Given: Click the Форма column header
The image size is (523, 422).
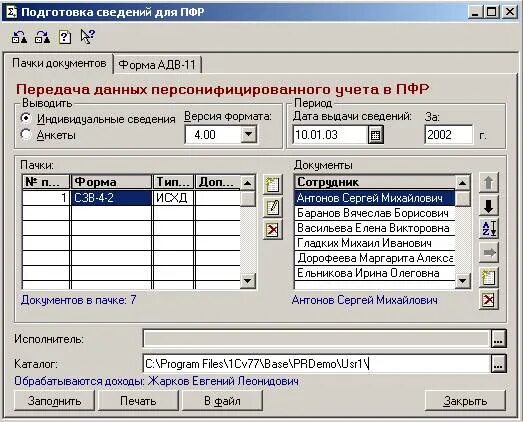Looking at the screenshot, I should pyautogui.click(x=111, y=182).
